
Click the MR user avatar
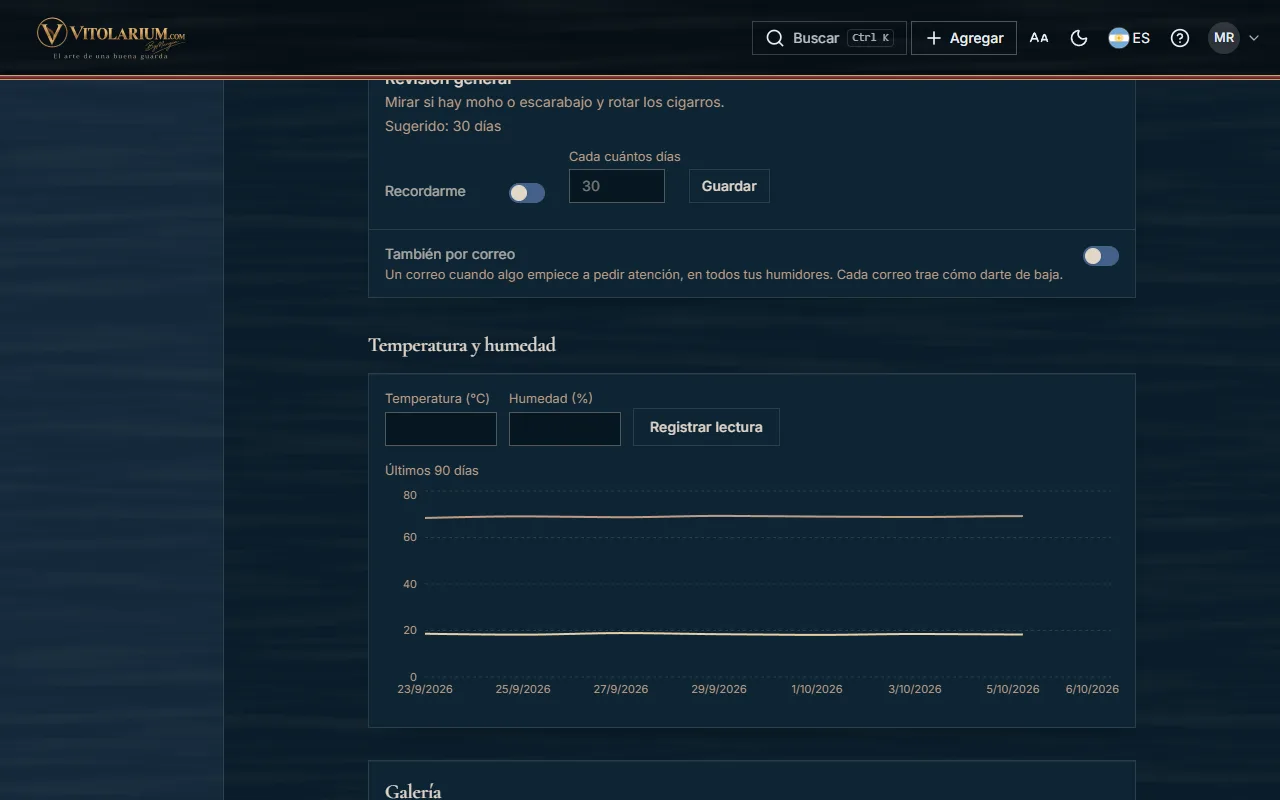click(1224, 38)
